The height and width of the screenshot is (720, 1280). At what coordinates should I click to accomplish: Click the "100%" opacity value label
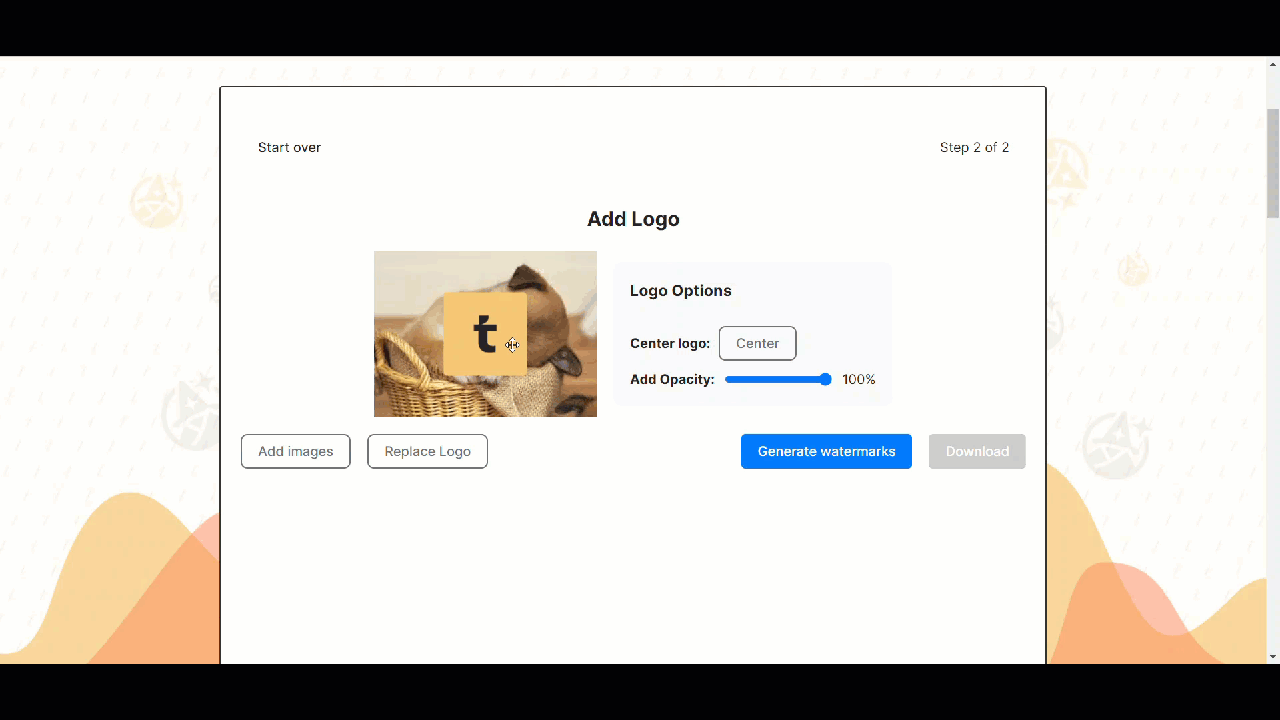click(858, 379)
